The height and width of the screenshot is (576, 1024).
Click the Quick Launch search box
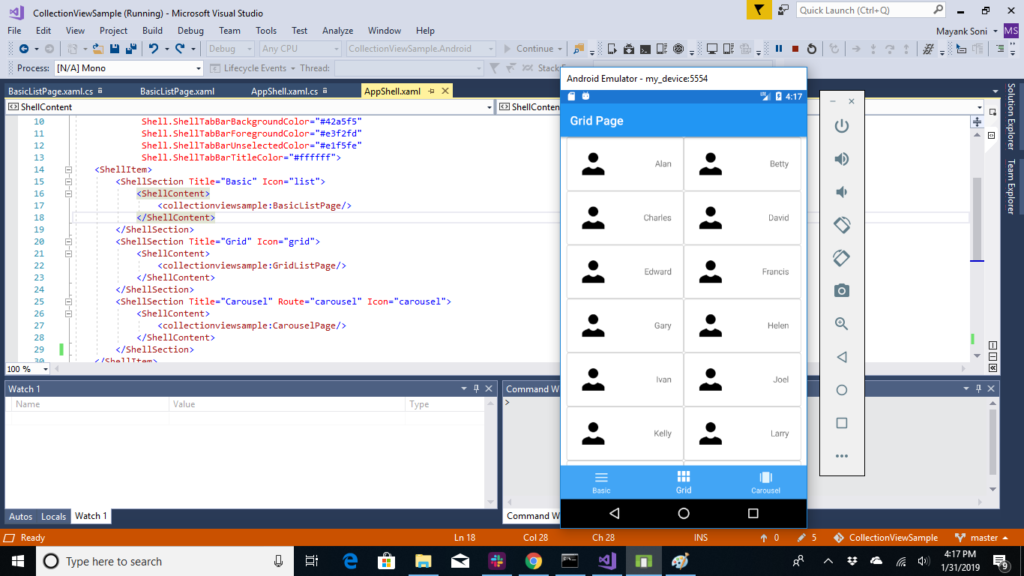coord(871,10)
